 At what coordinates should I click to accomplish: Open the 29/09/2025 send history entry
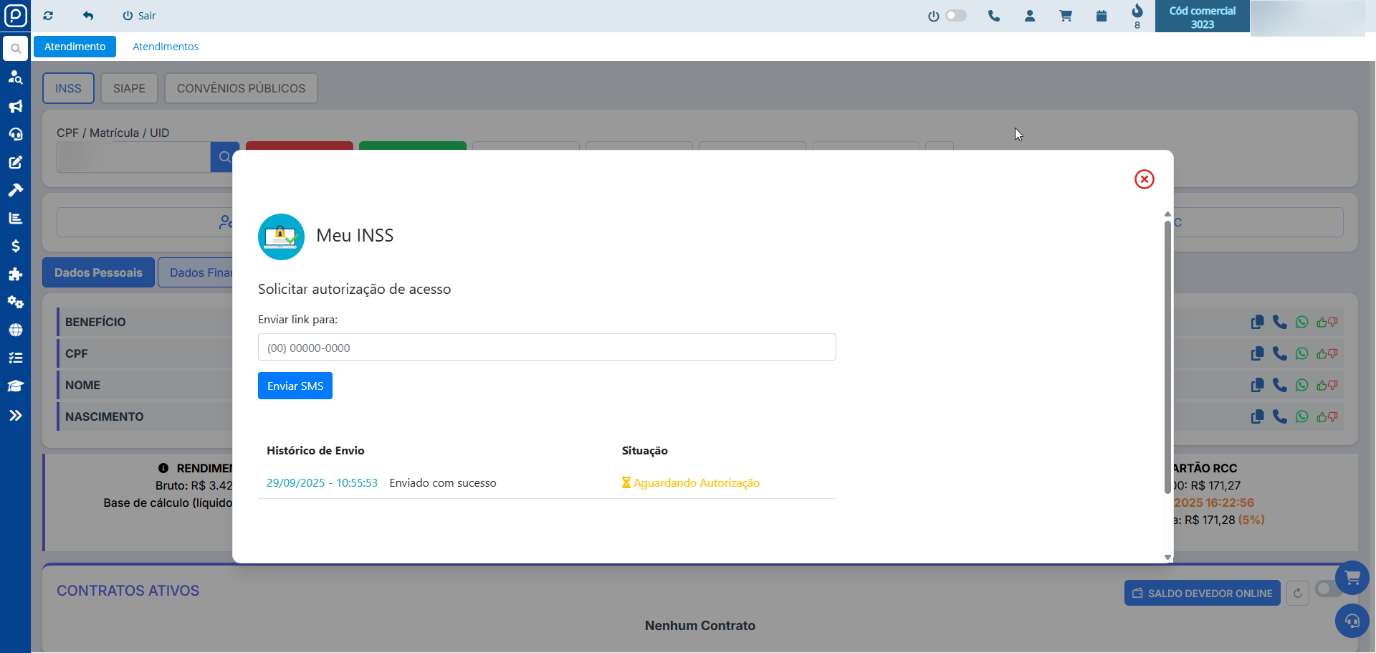[322, 483]
